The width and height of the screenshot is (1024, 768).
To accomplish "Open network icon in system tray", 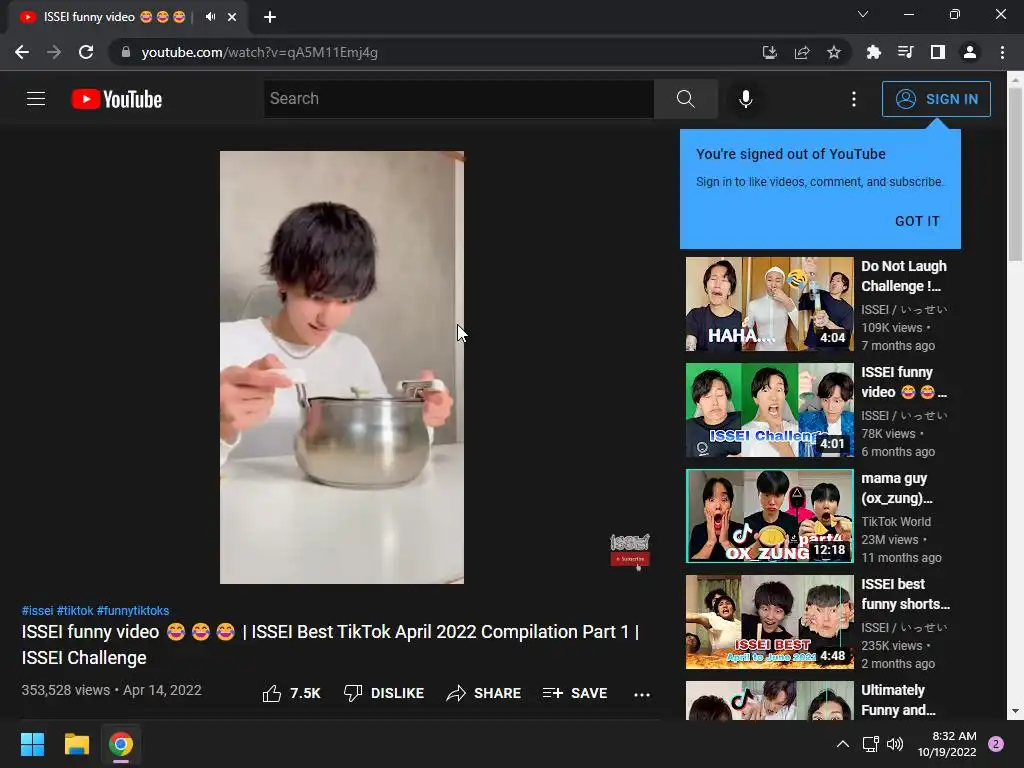I will pyautogui.click(x=870, y=744).
